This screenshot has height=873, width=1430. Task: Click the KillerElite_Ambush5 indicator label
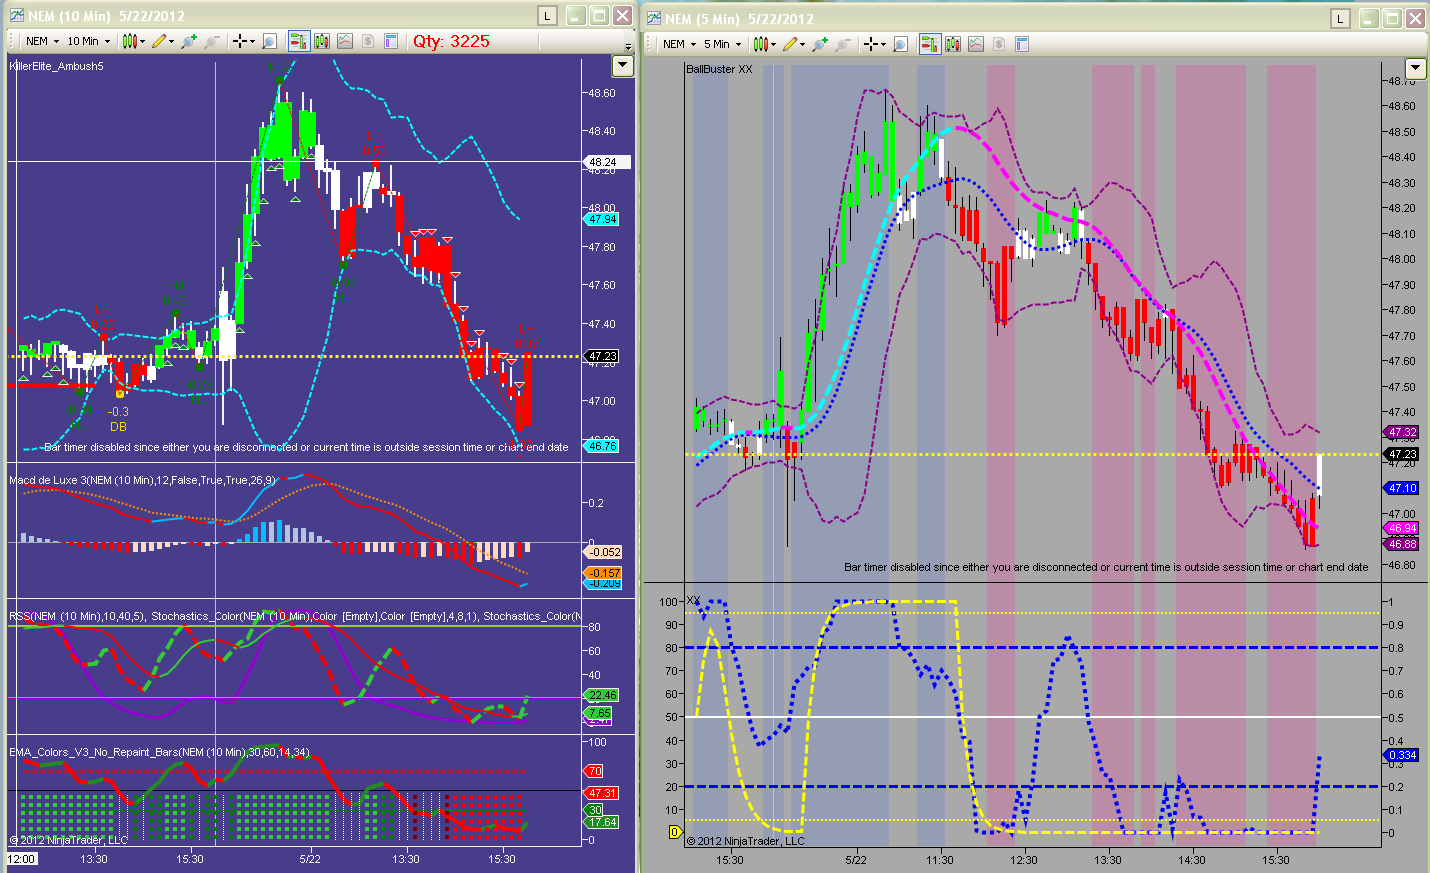[x=56, y=66]
